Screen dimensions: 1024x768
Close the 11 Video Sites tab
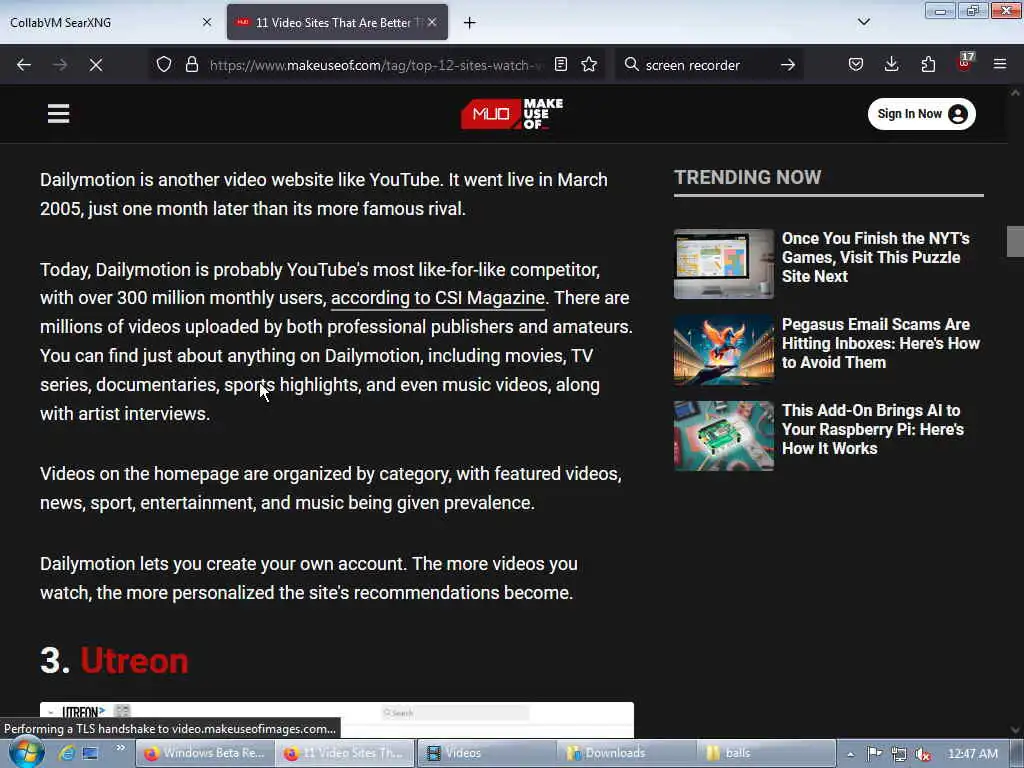coord(432,22)
